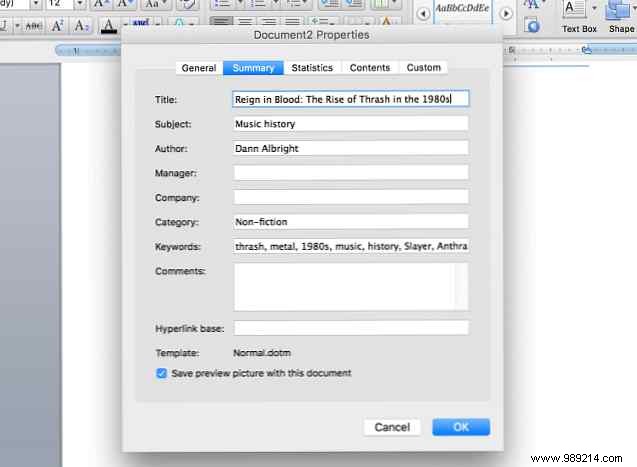Open the Text Box dropdown arrow
The width and height of the screenshot is (637, 467).
click(594, 8)
